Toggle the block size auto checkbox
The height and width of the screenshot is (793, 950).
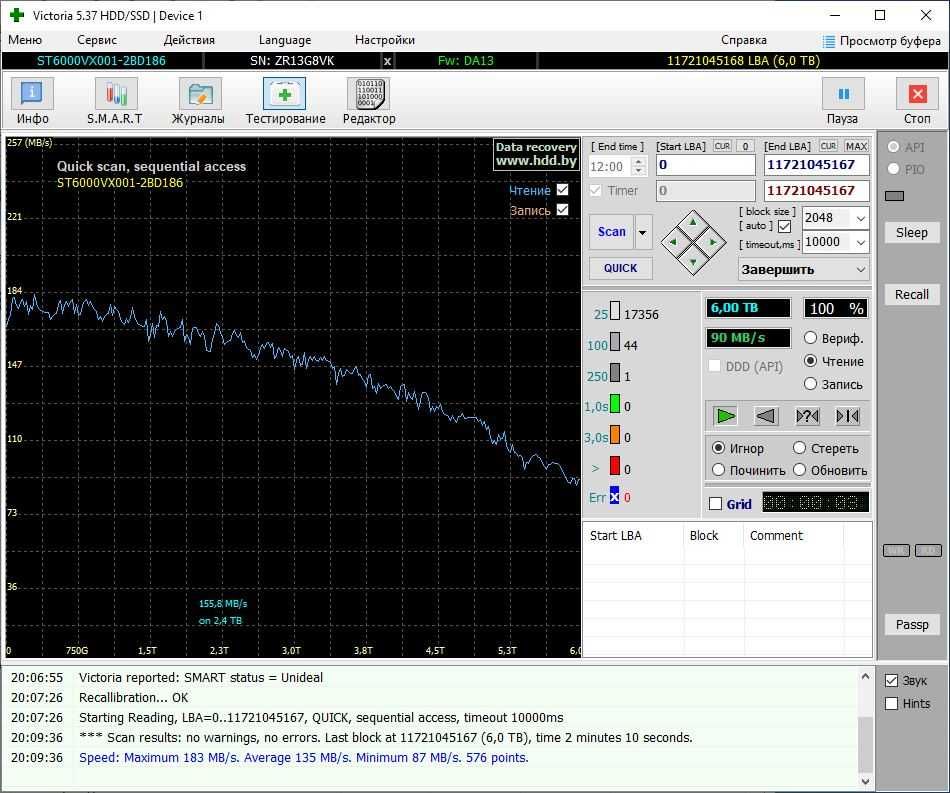pos(785,227)
